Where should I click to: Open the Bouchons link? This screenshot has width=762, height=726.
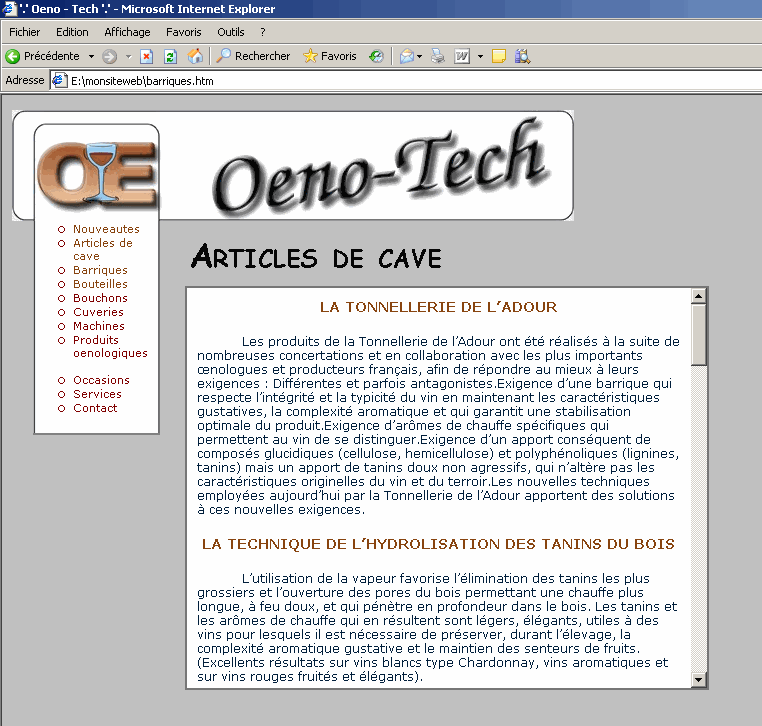coord(100,298)
